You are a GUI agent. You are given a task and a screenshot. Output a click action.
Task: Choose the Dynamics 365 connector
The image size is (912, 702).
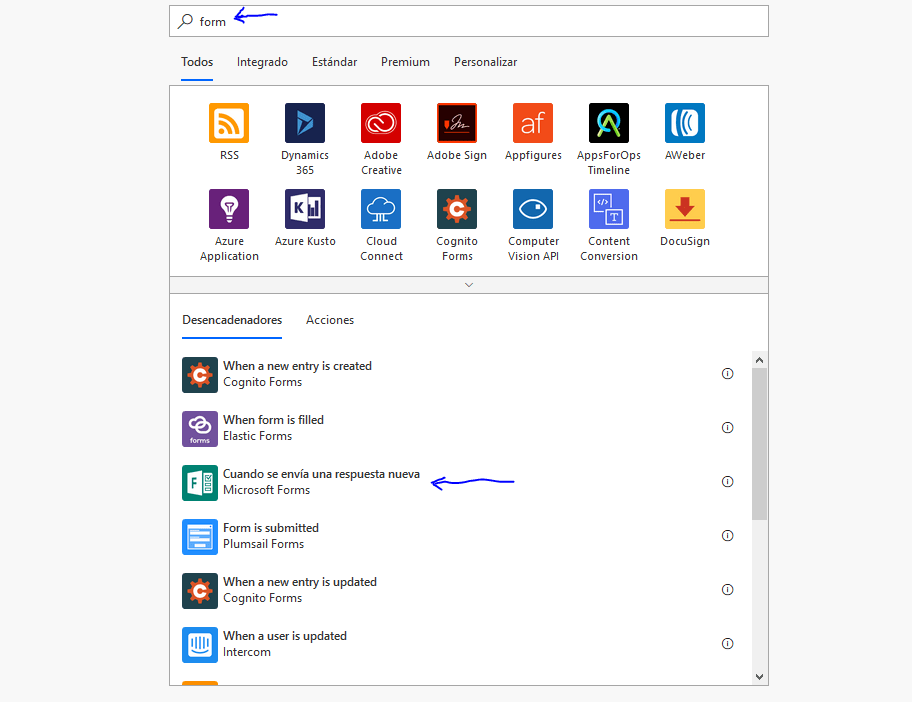coord(305,123)
